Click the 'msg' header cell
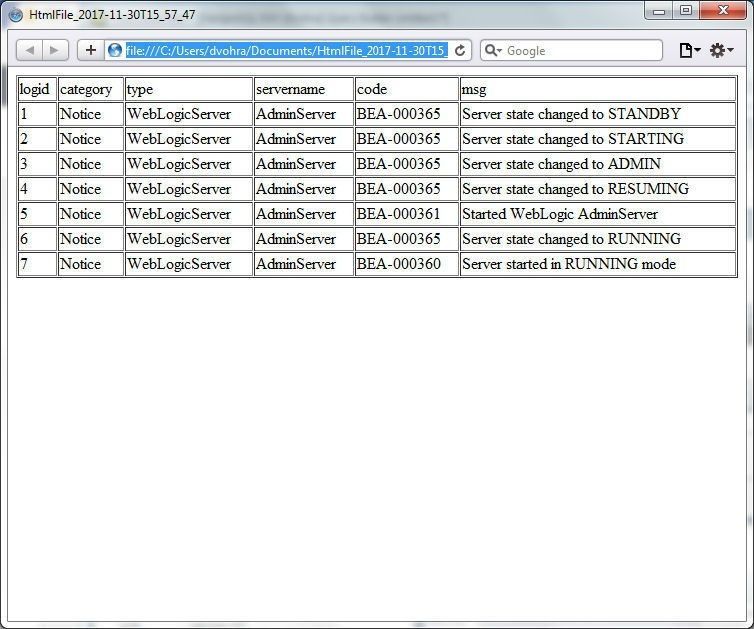This screenshot has width=754, height=629. pyautogui.click(x=598, y=89)
